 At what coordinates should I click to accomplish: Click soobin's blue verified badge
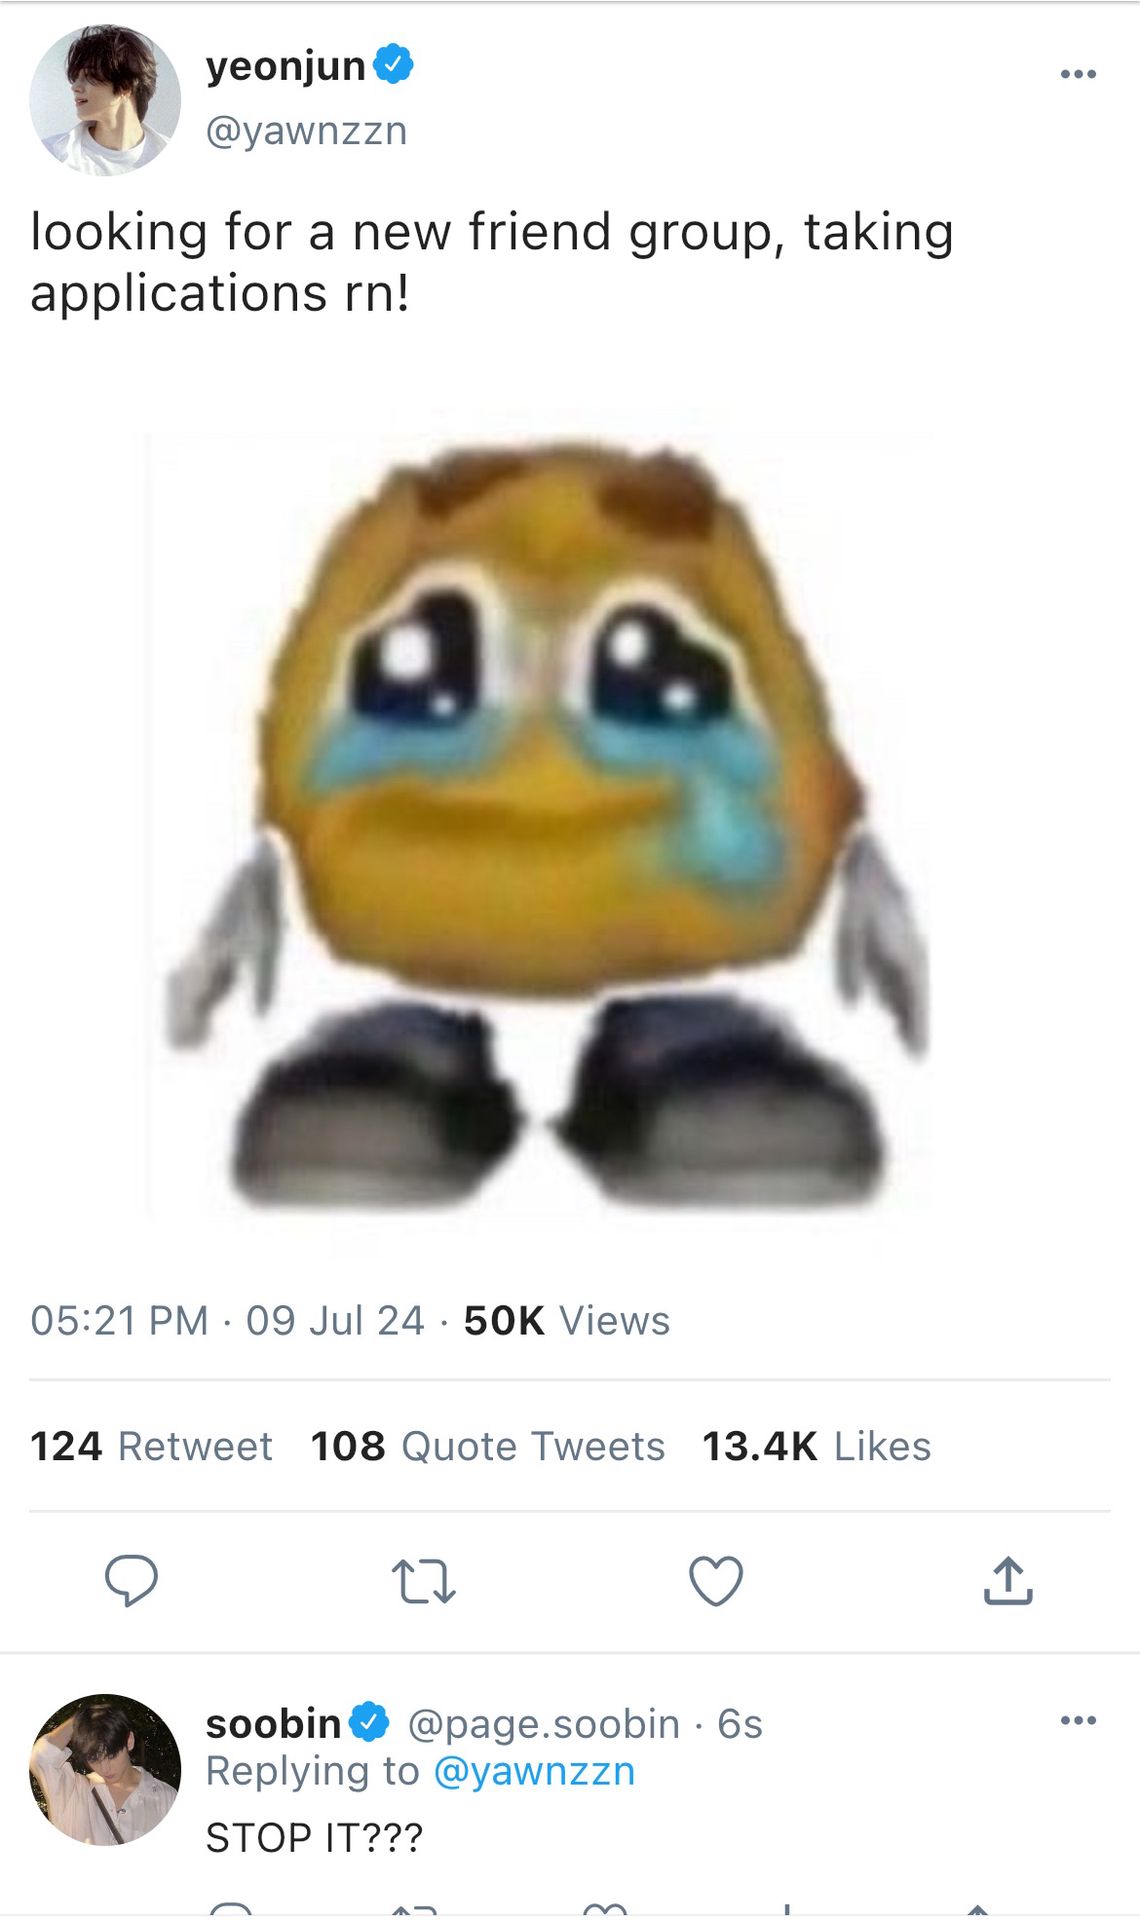click(369, 1722)
